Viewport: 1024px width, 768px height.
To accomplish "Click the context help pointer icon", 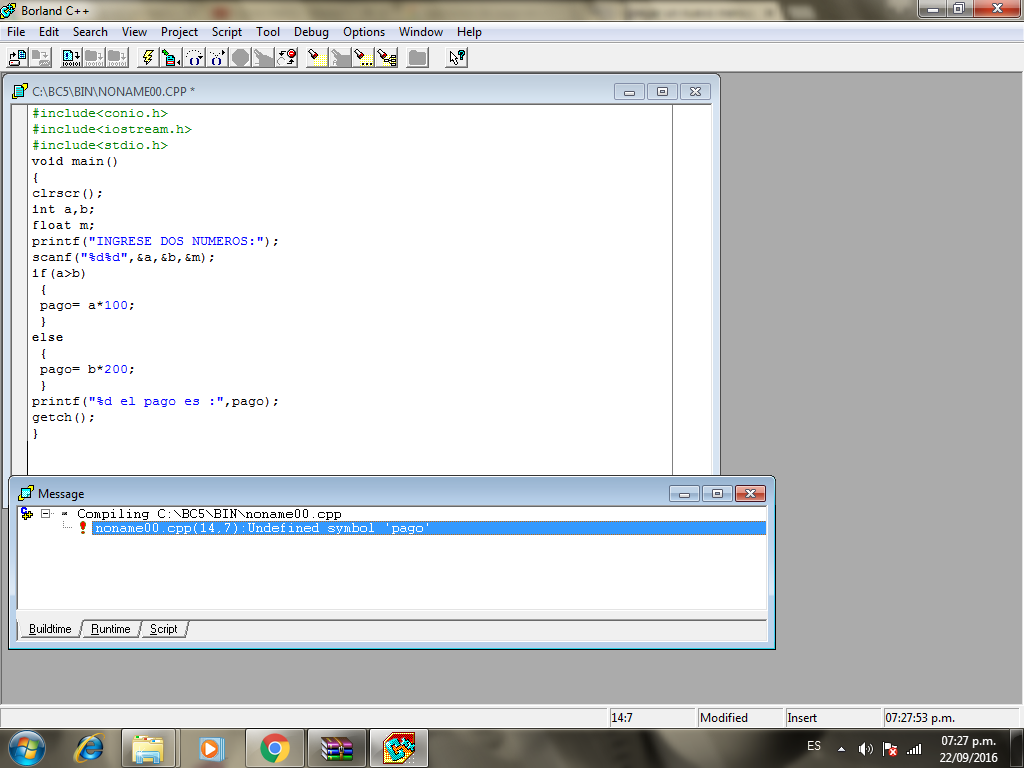I will click(456, 57).
